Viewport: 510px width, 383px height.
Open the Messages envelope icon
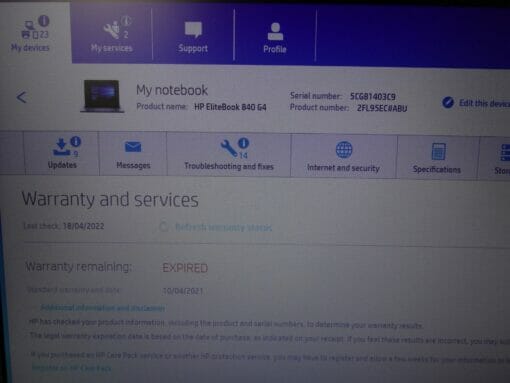pos(133,147)
